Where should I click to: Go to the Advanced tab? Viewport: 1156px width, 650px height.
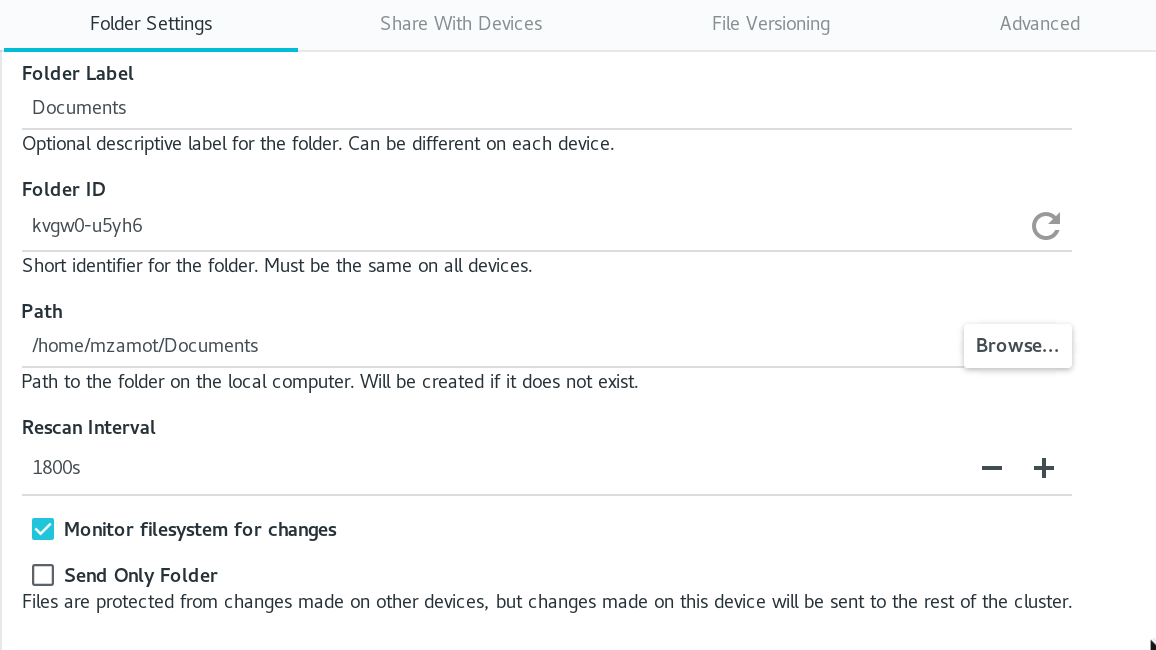point(1039,24)
